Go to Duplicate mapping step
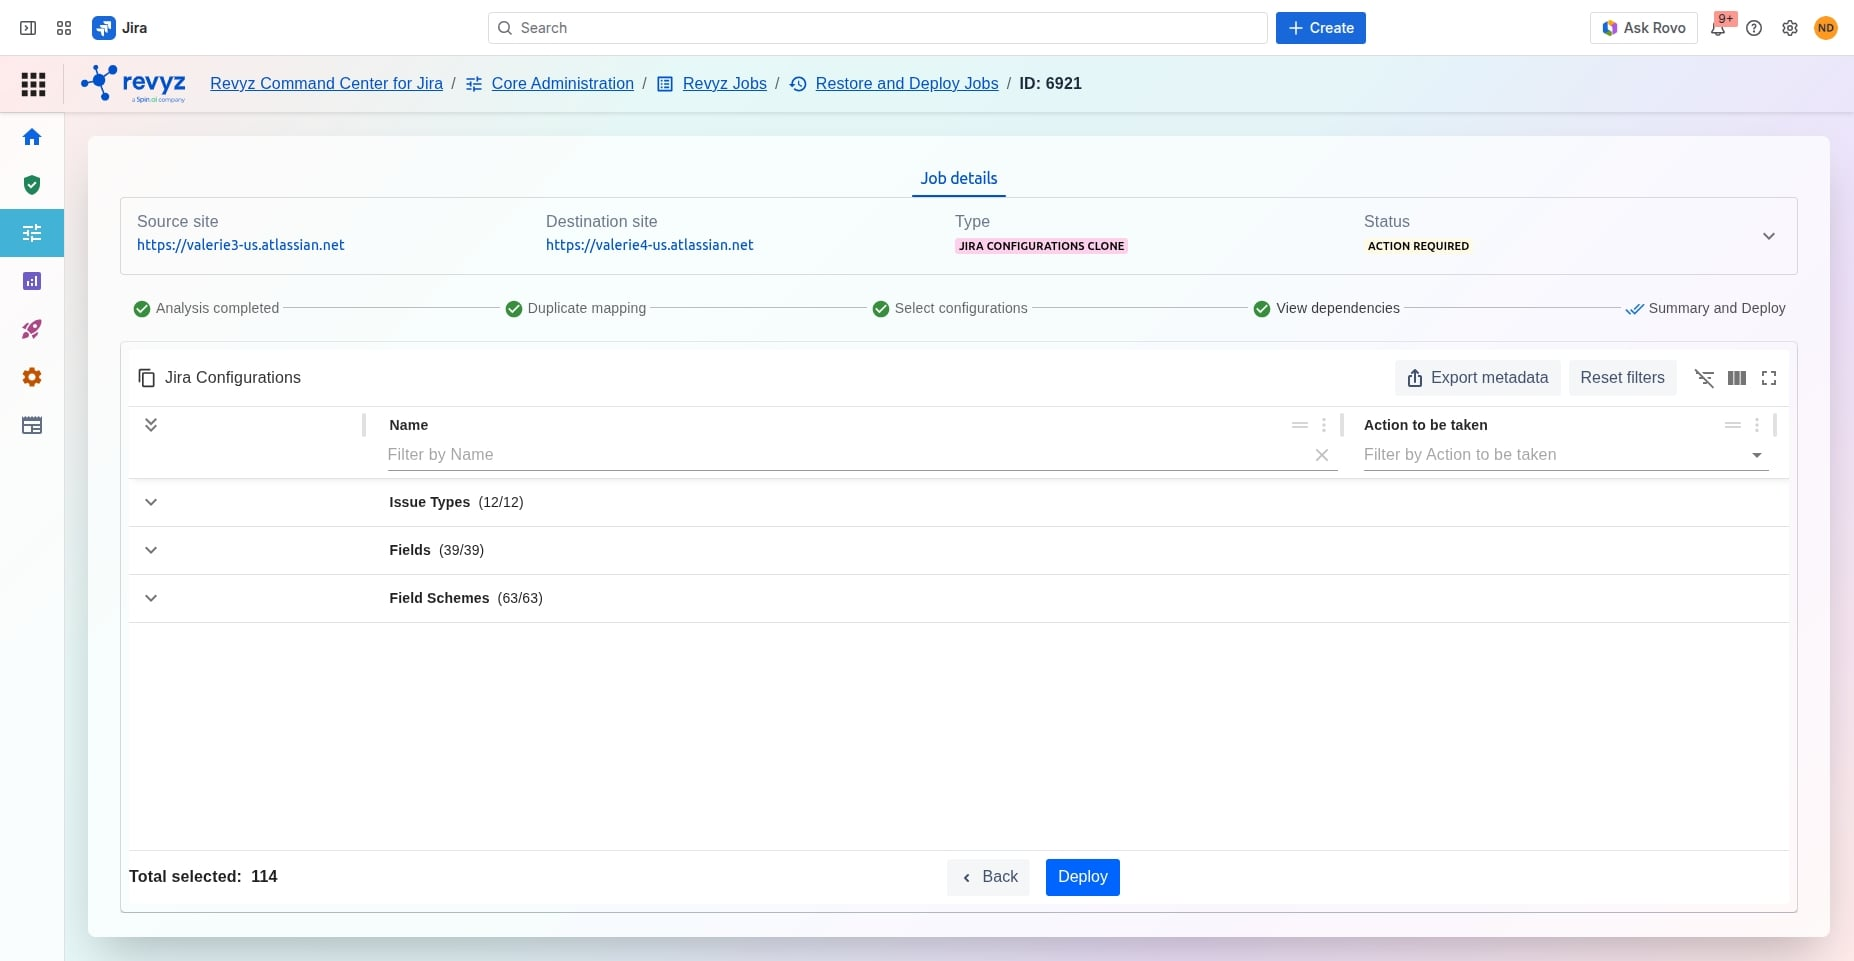Image resolution: width=1854 pixels, height=961 pixels. point(576,308)
